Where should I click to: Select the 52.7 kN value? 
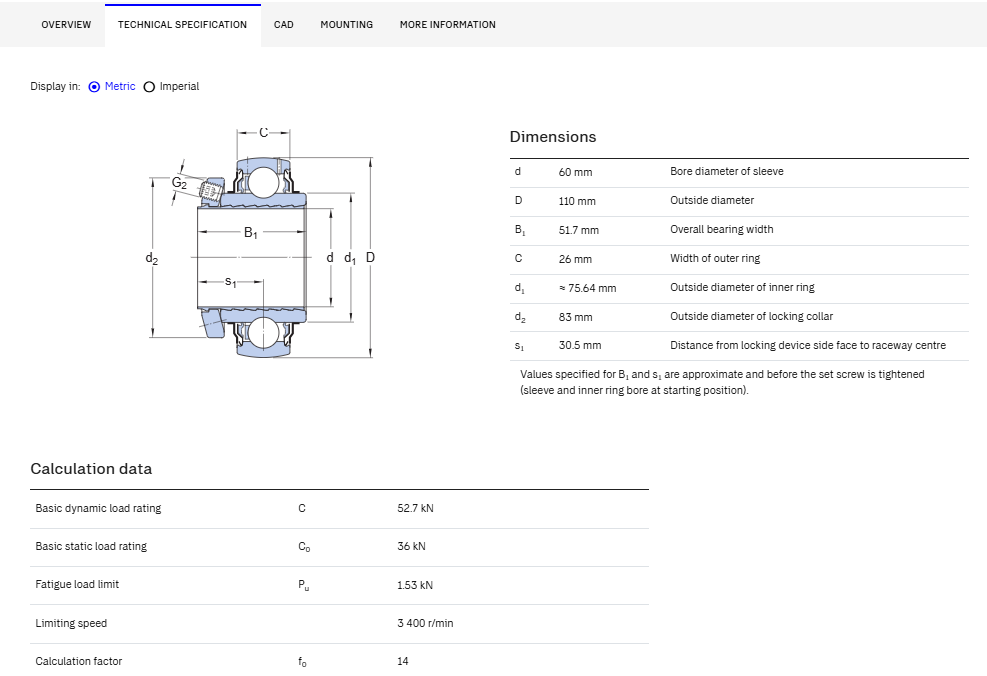click(x=415, y=509)
